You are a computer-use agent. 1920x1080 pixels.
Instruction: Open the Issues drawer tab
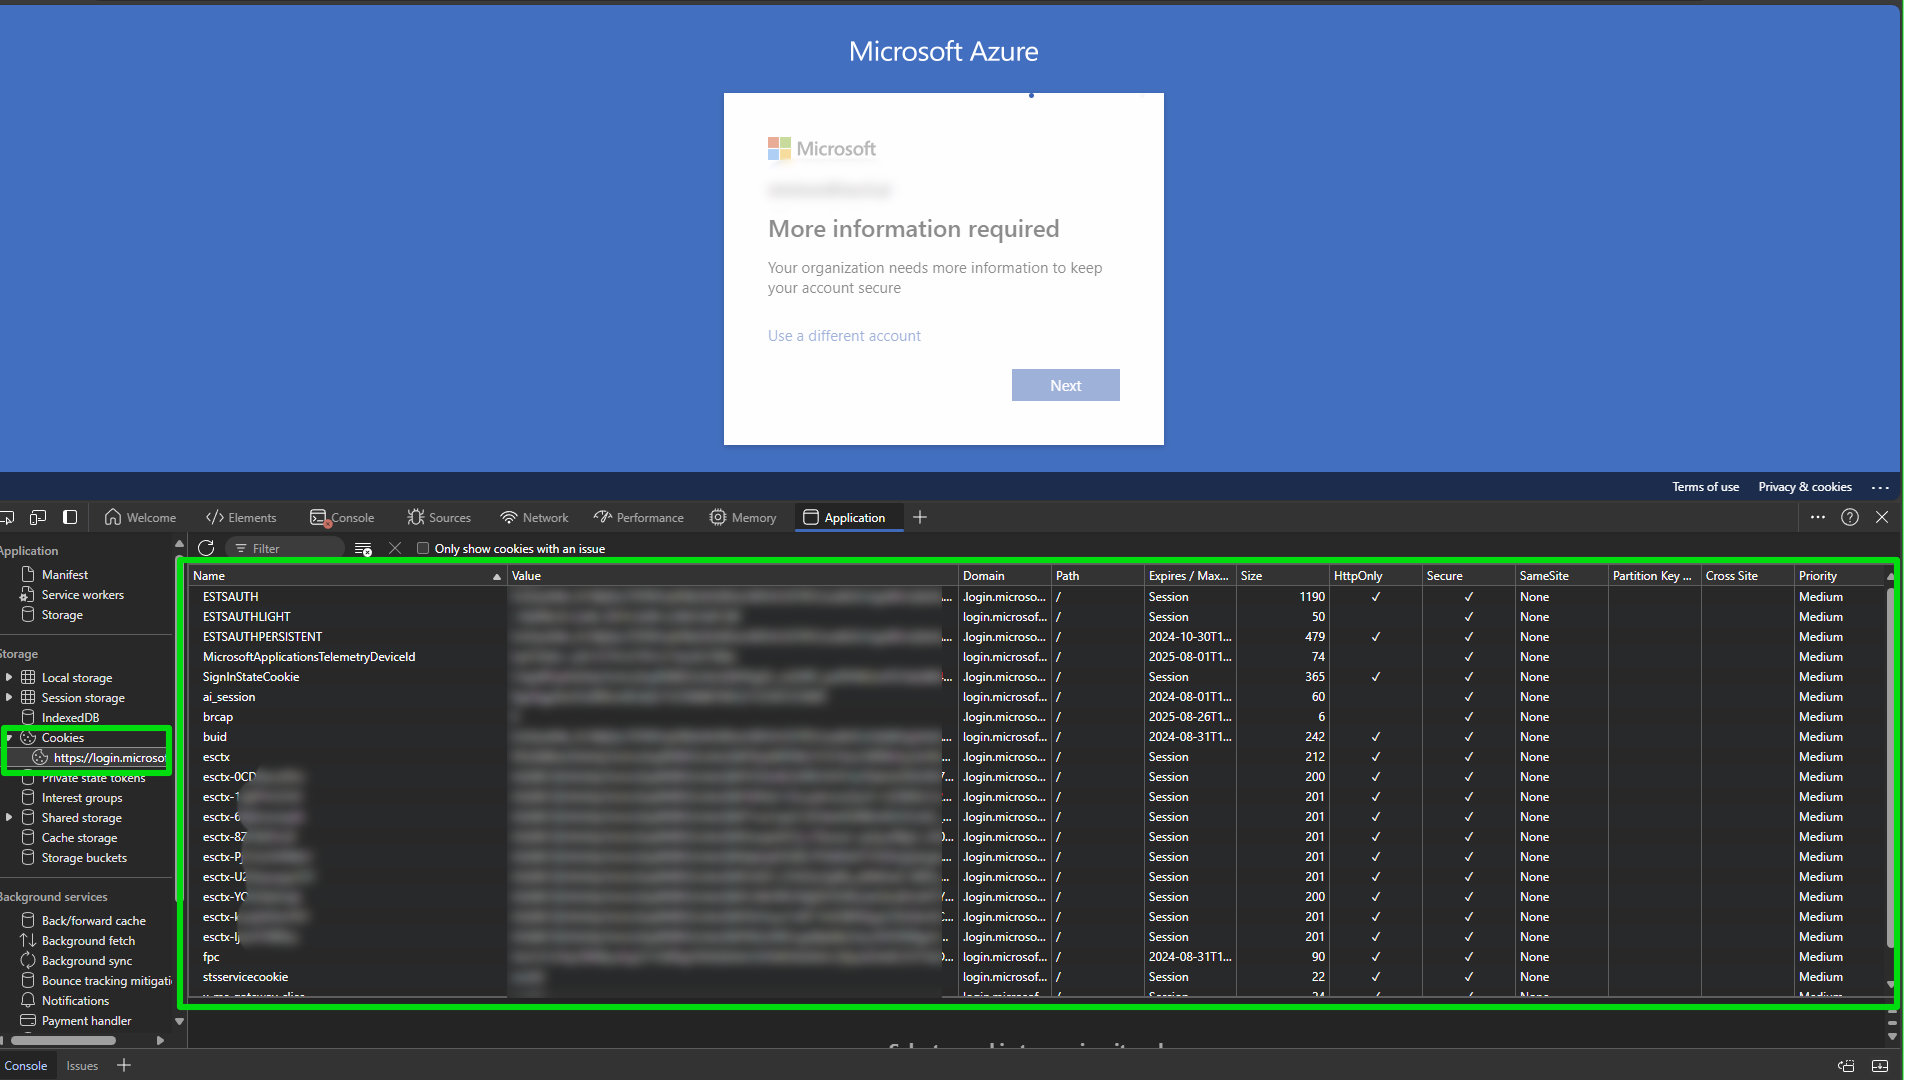[x=82, y=1066]
